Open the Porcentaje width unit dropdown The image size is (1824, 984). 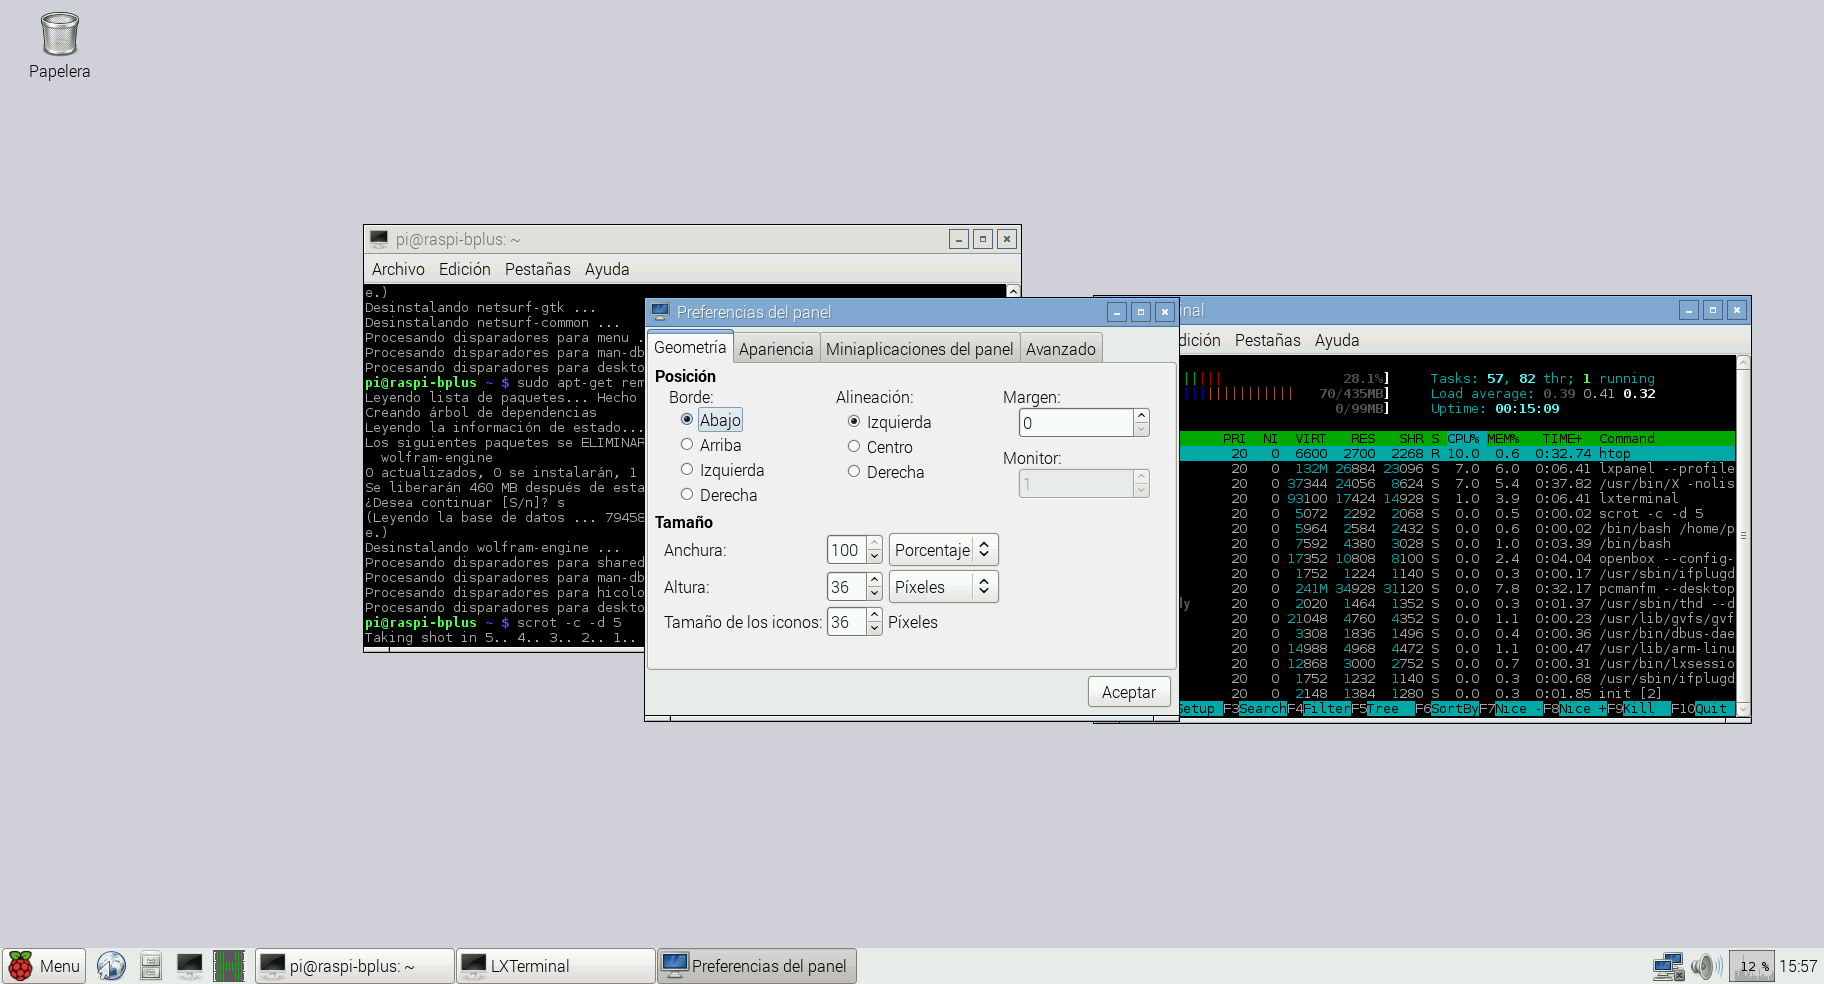pos(943,550)
